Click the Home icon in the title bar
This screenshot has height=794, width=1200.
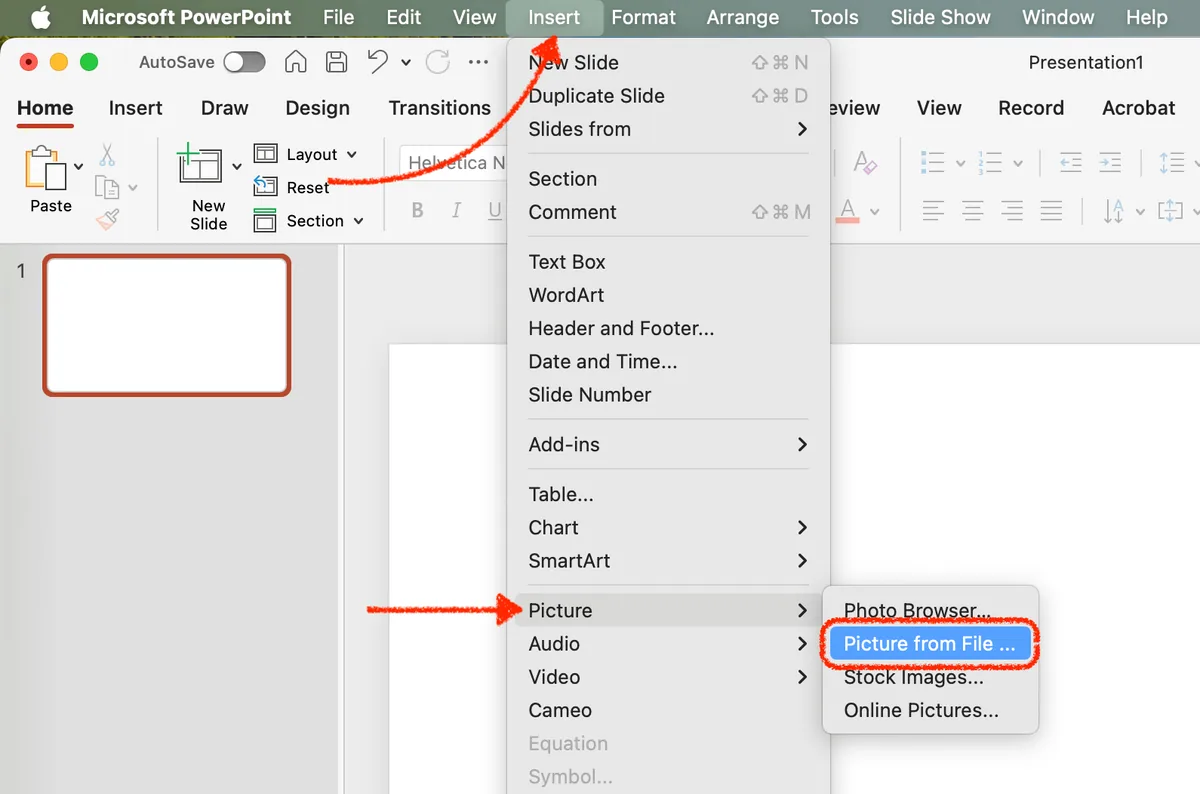(295, 62)
